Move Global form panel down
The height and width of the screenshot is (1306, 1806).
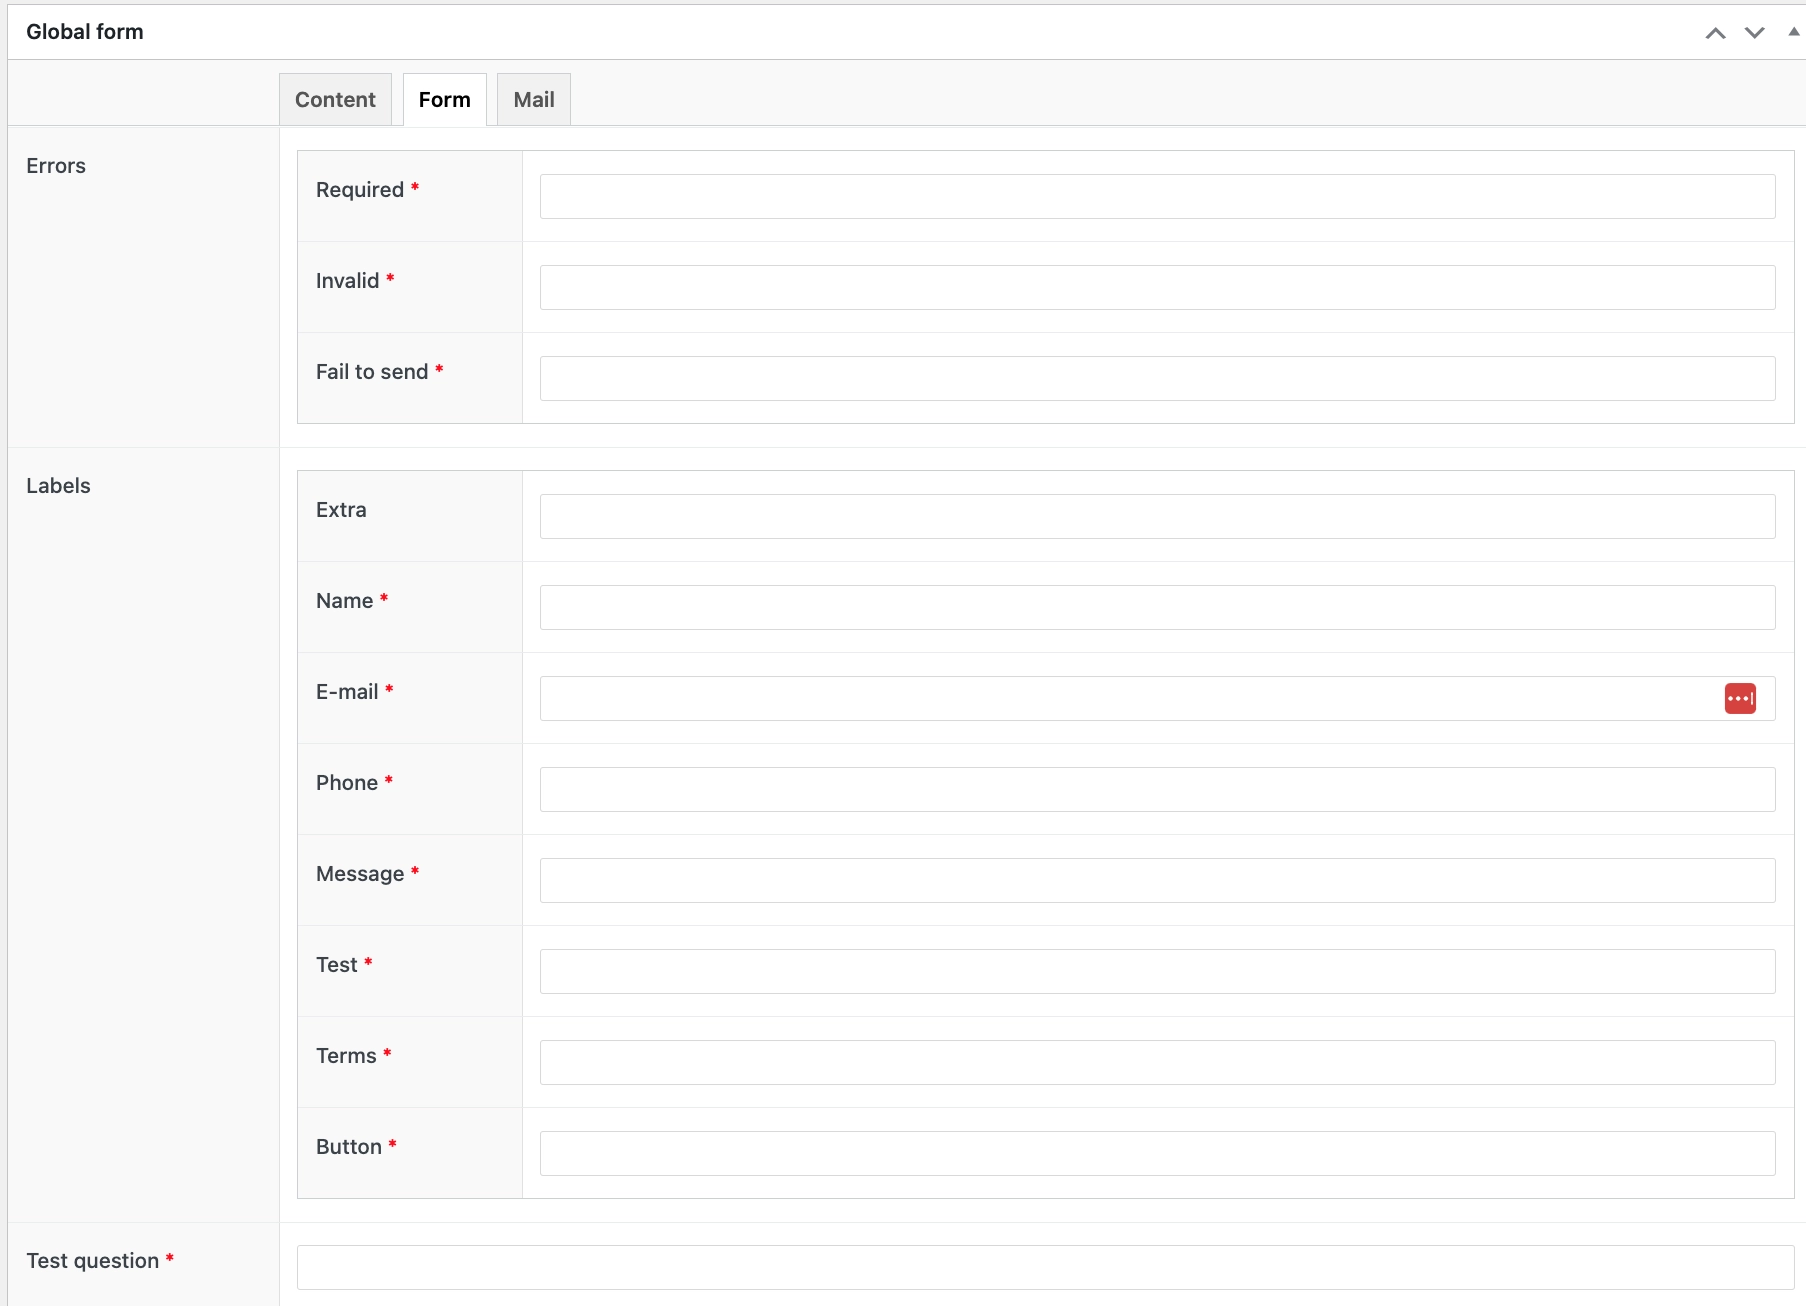tap(1754, 33)
